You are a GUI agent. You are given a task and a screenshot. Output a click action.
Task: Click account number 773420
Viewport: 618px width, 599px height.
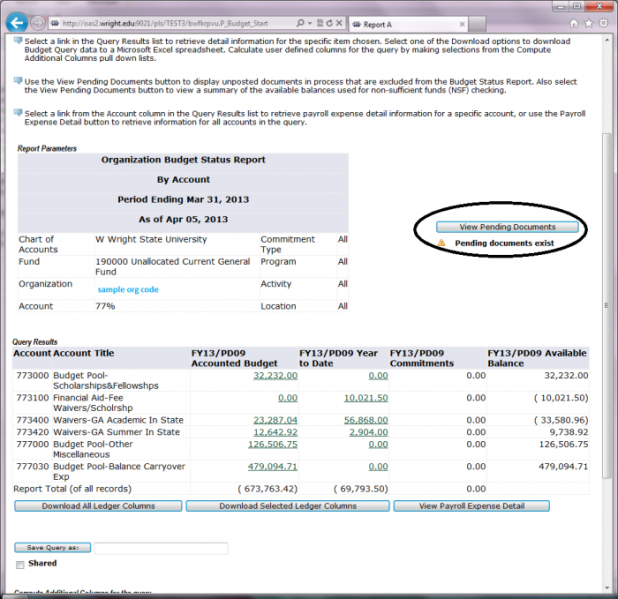[x=32, y=432]
